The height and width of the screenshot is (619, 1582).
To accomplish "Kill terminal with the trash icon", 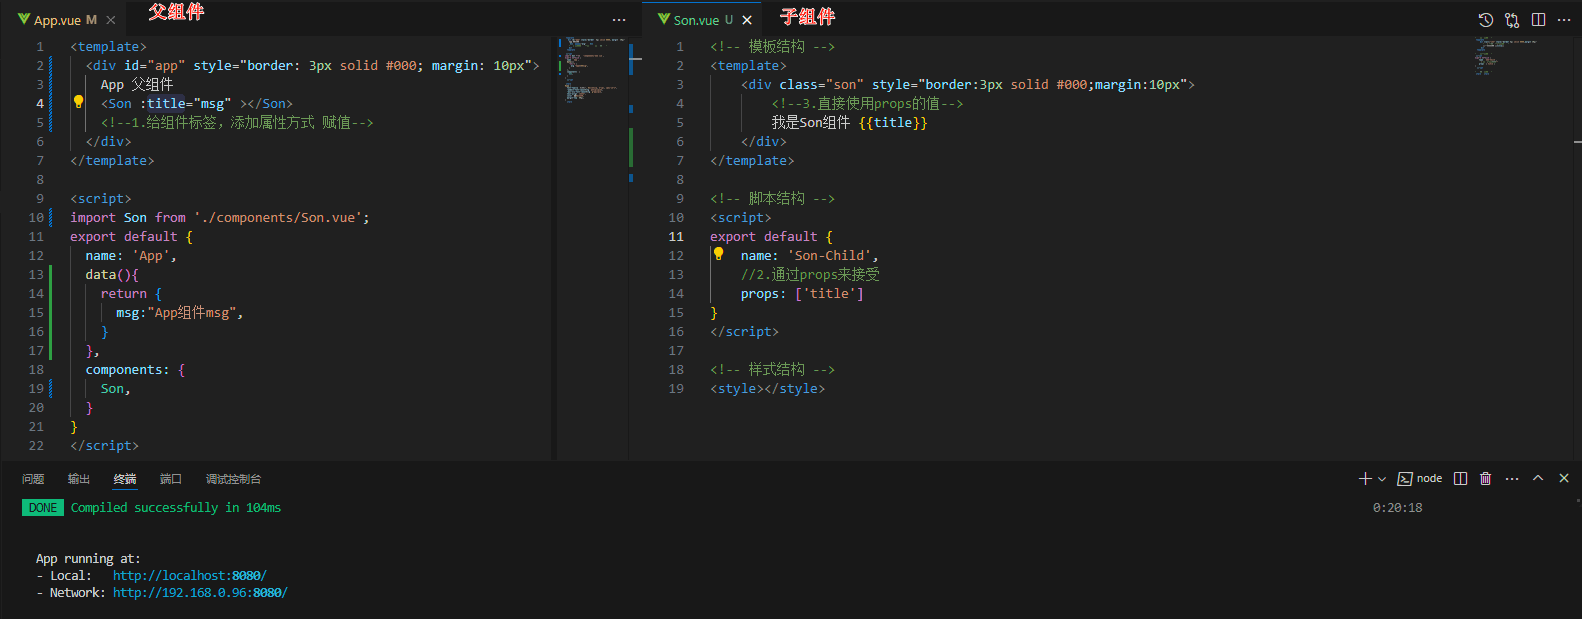I will (1486, 479).
